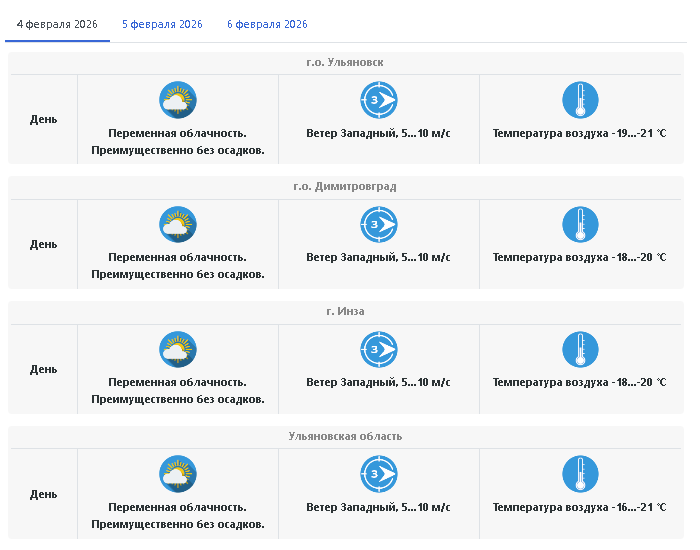The width and height of the screenshot is (700, 550).
Task: Click the thermometer icon for г.о. Ульяновск
Action: click(580, 100)
